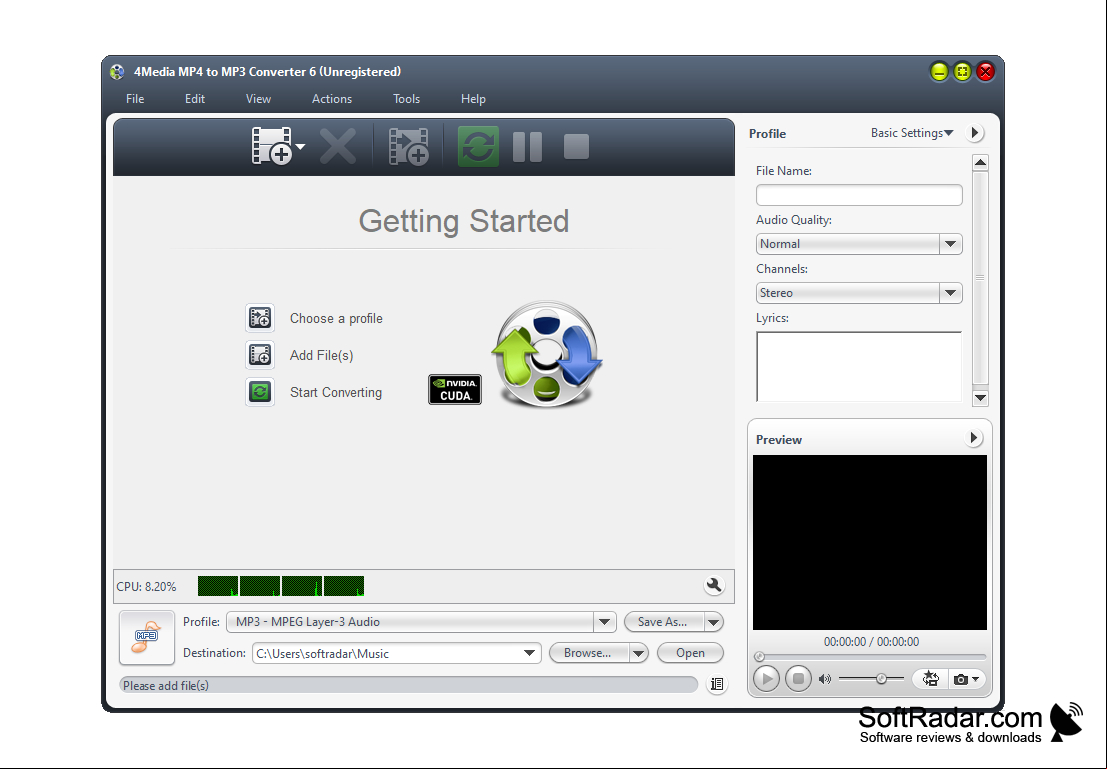Open the Basic Settings dropdown
Viewport: 1107px width, 769px height.
911,133
